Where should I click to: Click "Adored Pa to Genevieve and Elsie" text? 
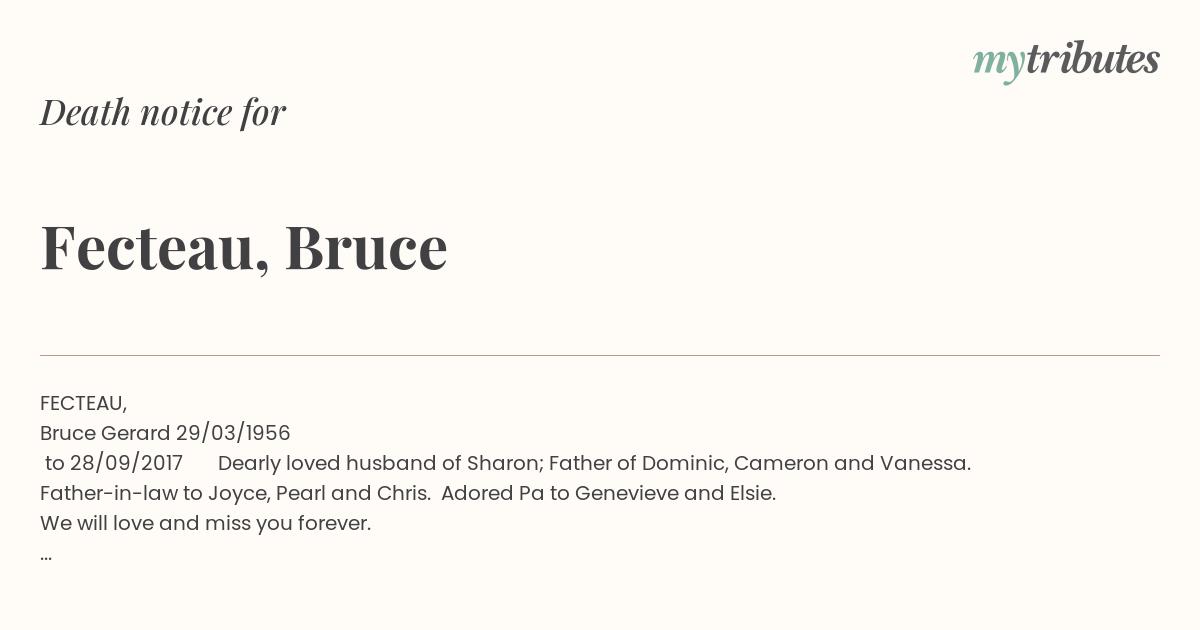(x=608, y=494)
